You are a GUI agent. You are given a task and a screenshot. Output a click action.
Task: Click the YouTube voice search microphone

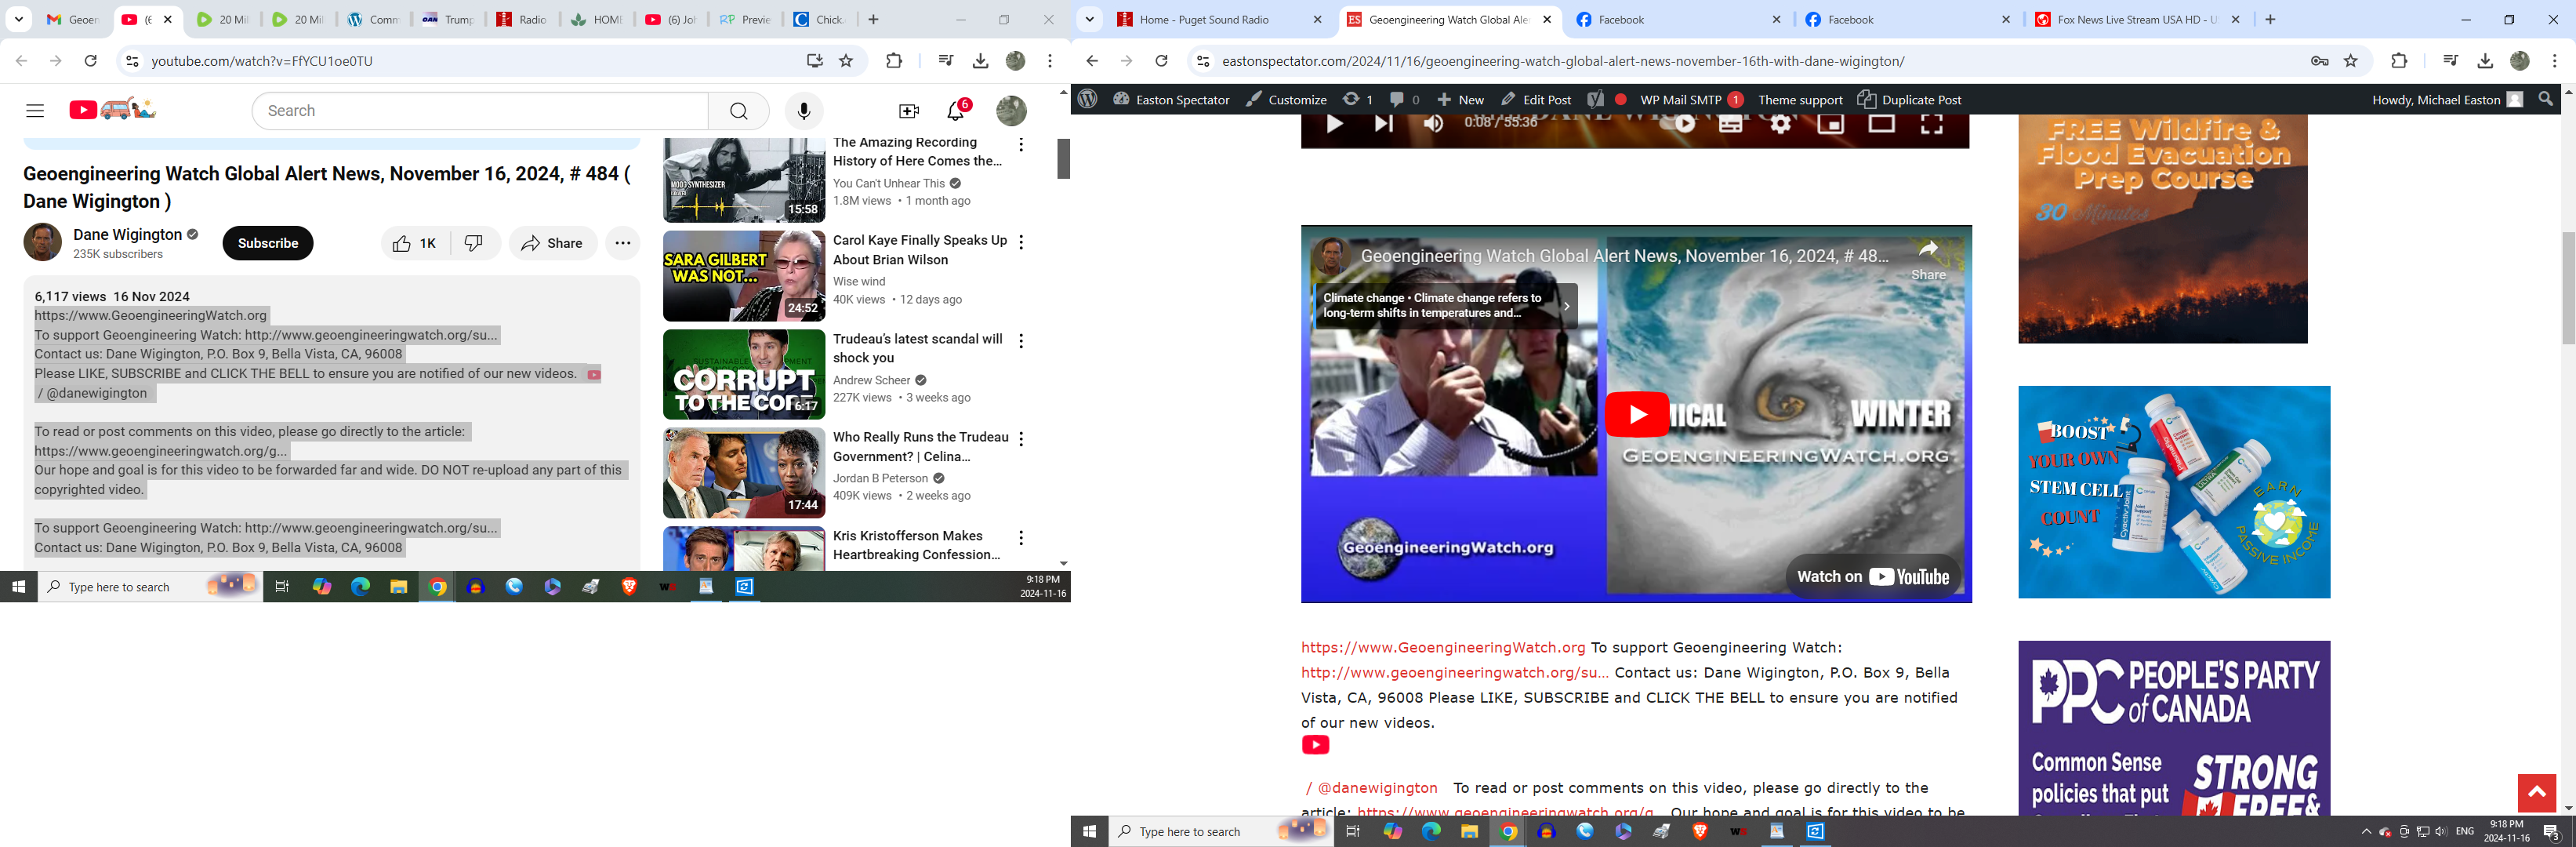tap(803, 111)
